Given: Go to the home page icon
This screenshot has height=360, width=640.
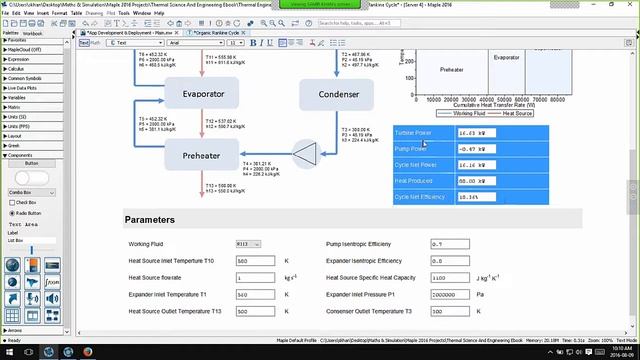Looking at the screenshot, I should point(179,23).
